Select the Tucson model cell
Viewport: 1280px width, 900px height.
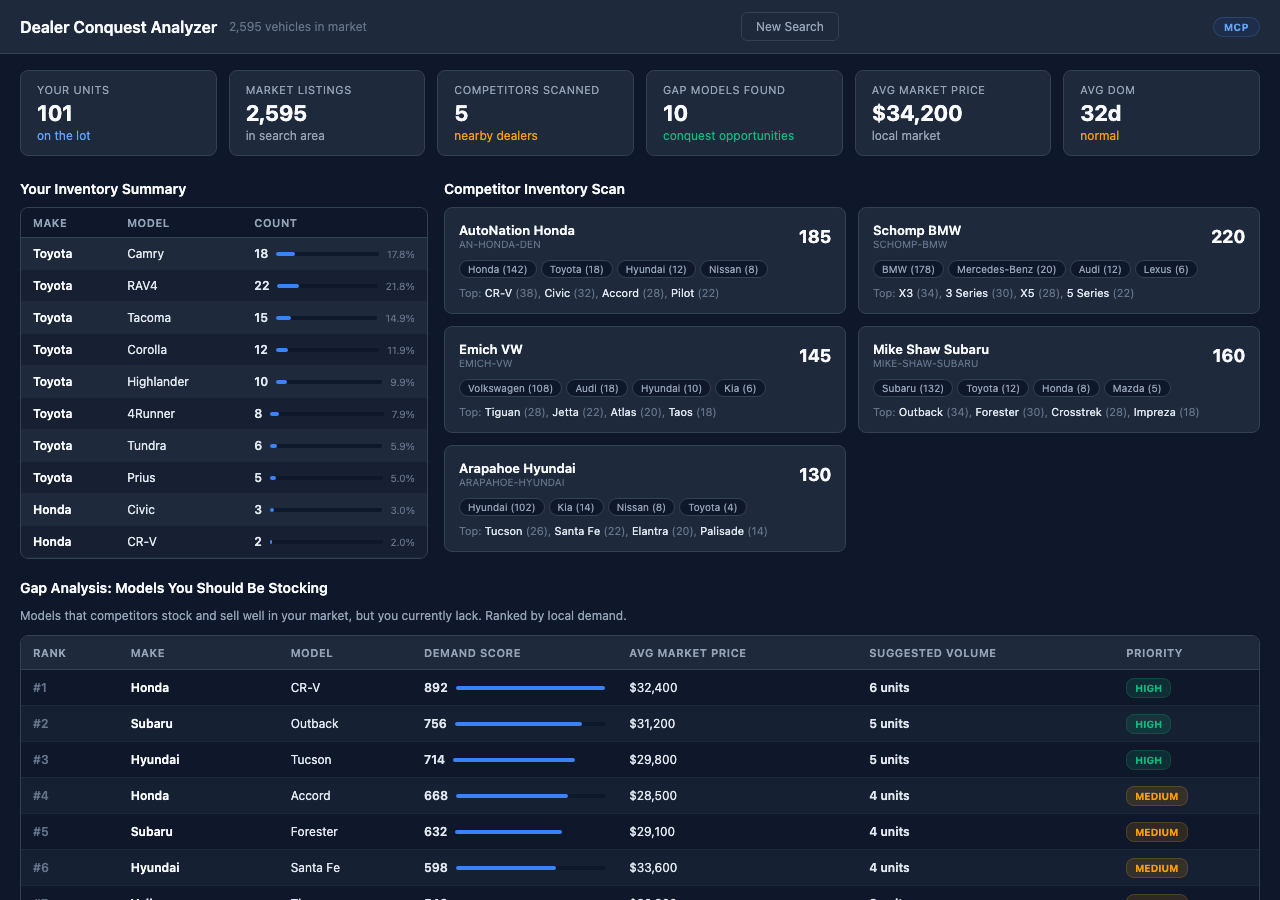[x=311, y=760]
